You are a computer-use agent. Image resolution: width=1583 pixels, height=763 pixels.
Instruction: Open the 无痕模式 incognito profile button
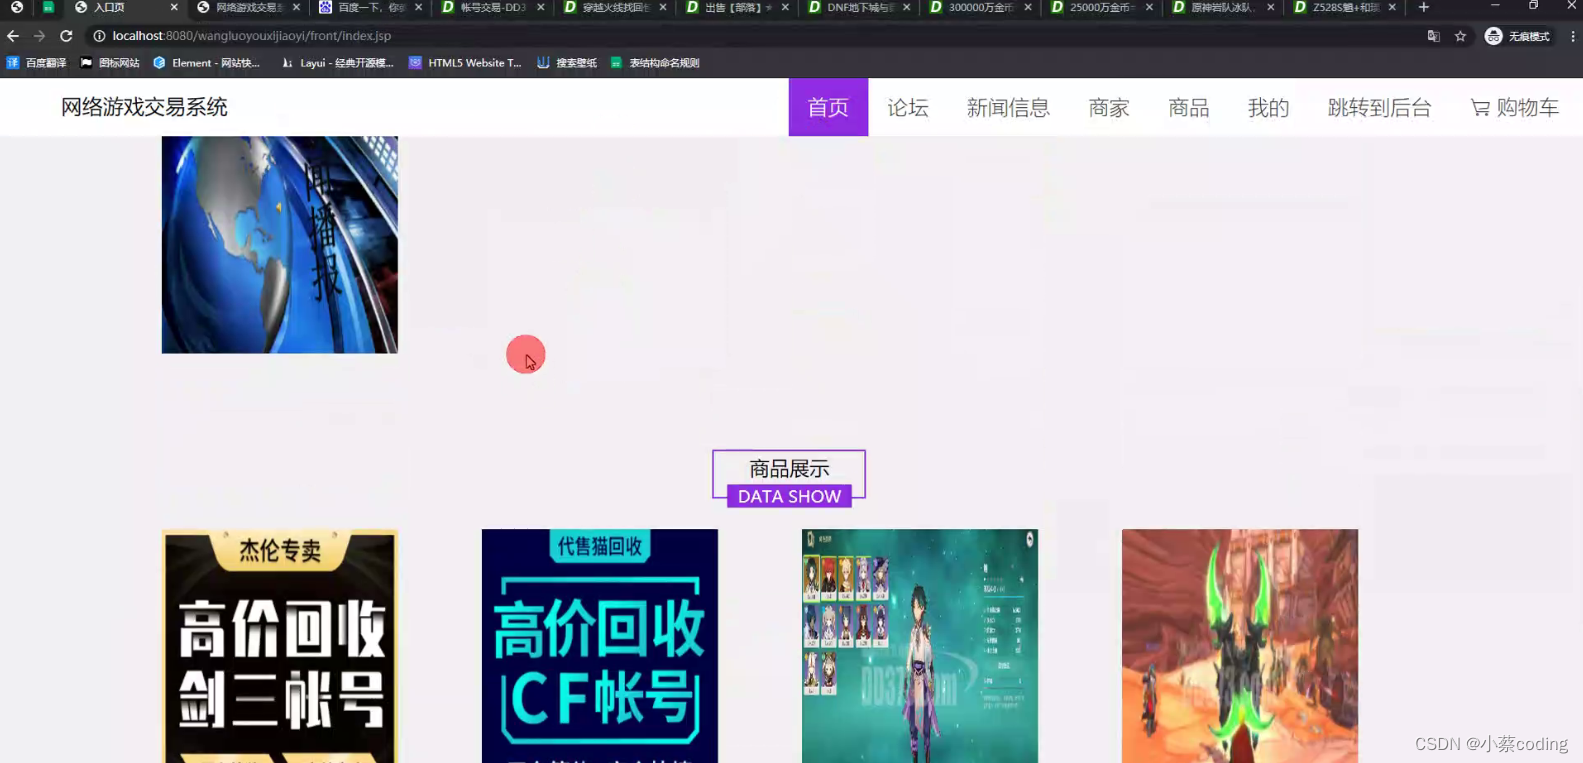[1517, 36]
